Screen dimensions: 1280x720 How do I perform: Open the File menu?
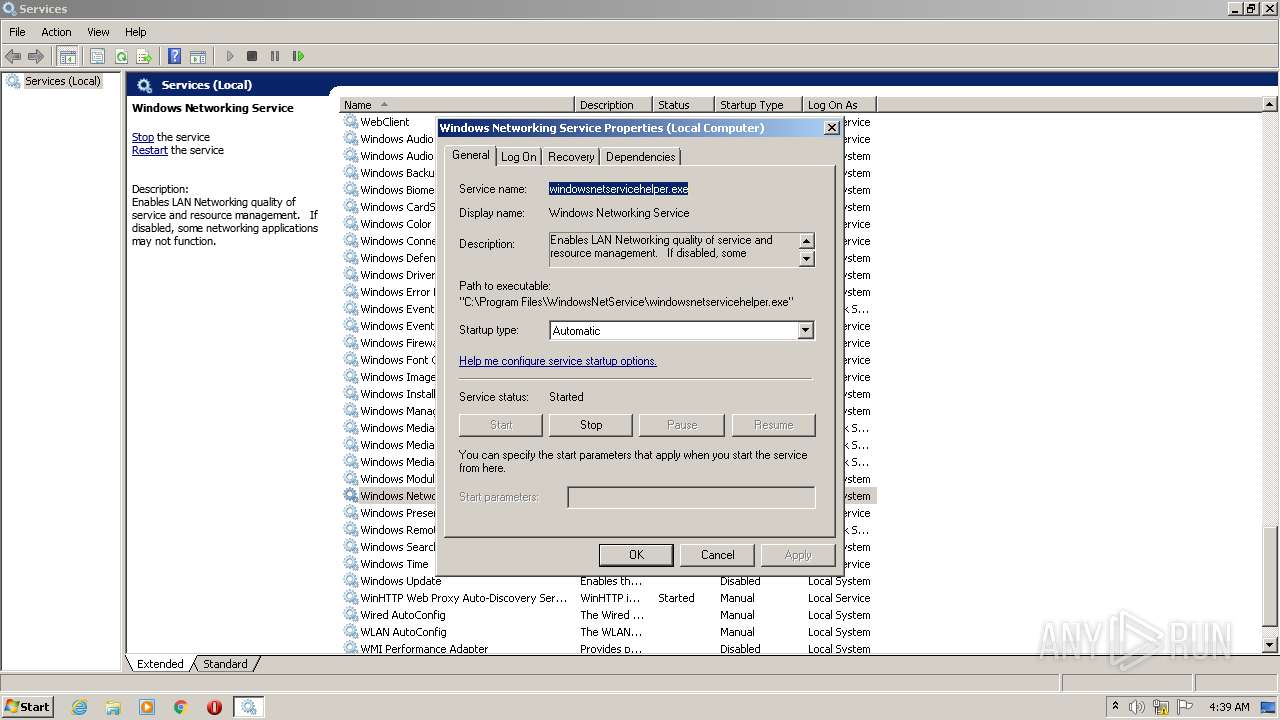pyautogui.click(x=17, y=32)
